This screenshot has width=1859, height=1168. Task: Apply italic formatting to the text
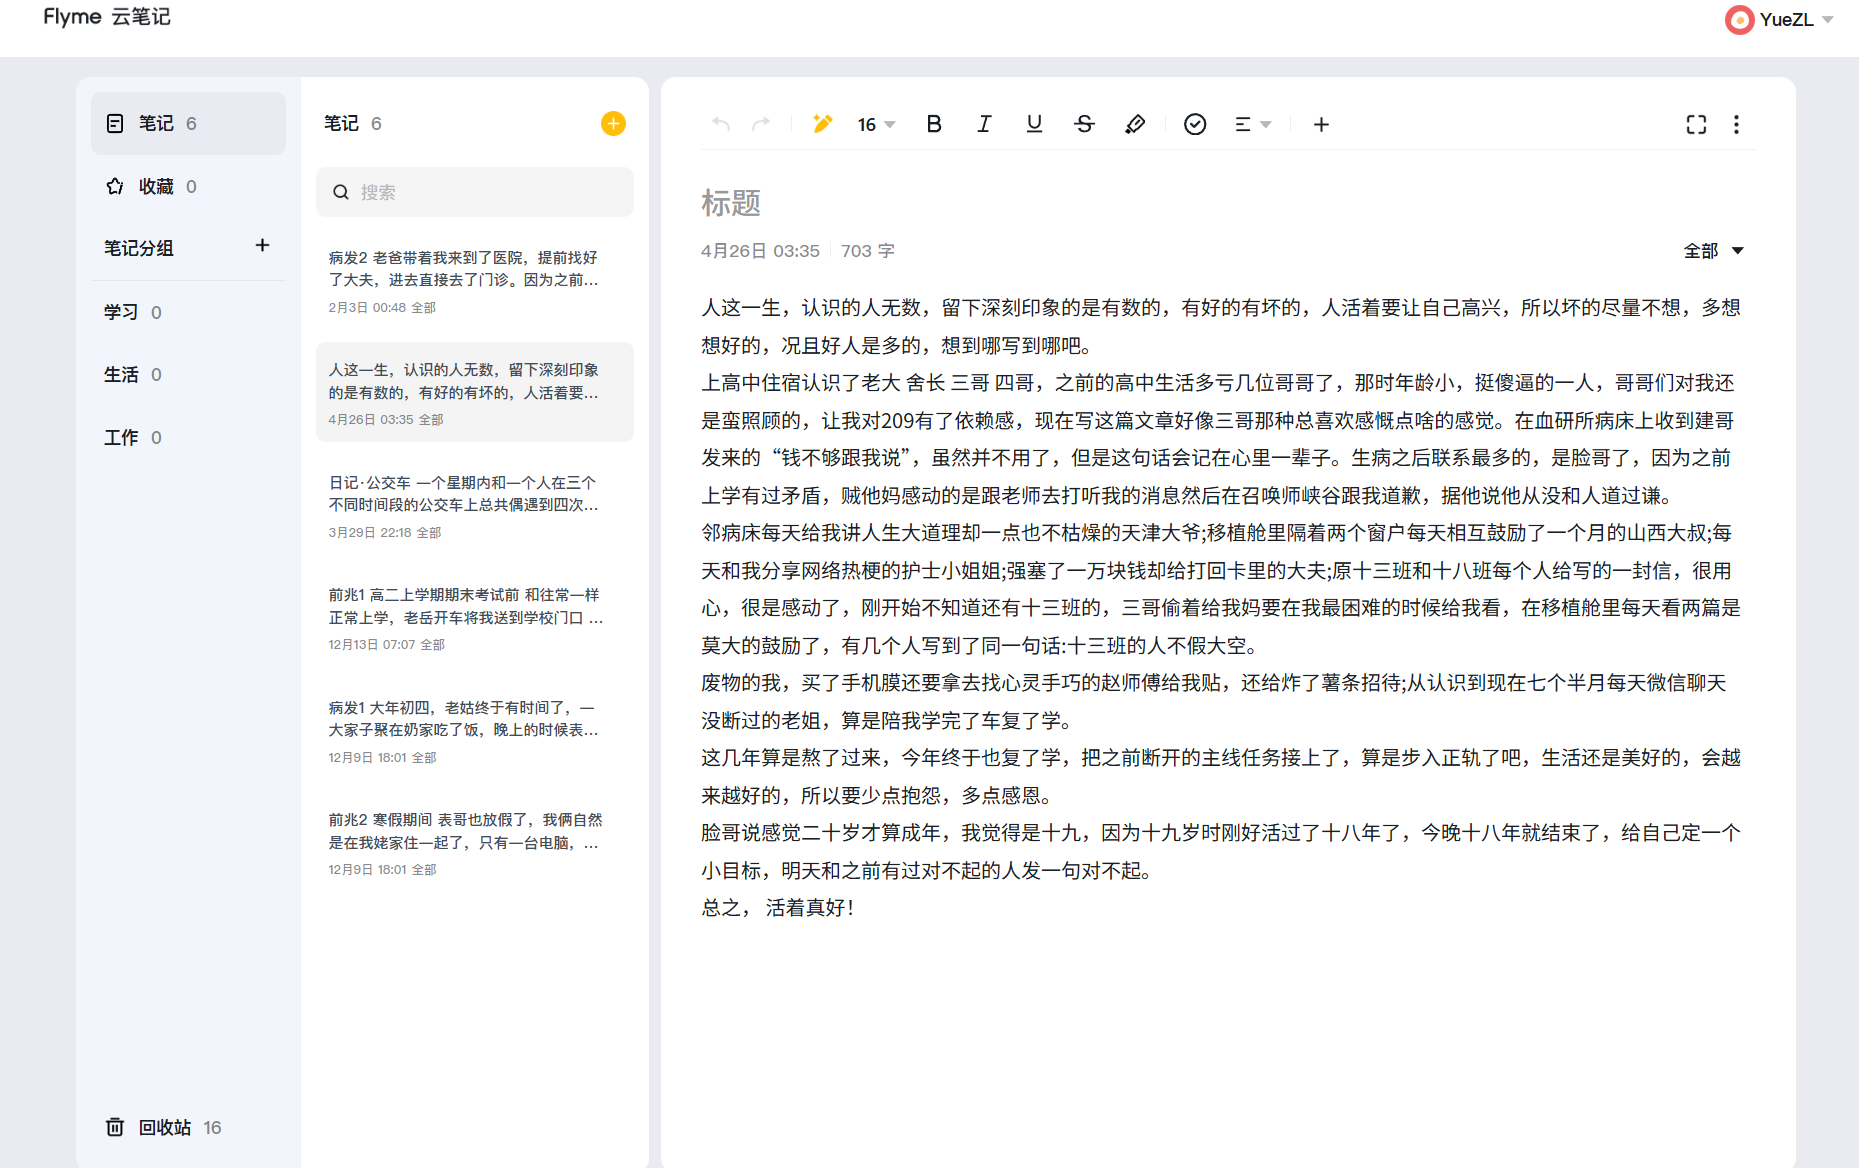[x=984, y=124]
